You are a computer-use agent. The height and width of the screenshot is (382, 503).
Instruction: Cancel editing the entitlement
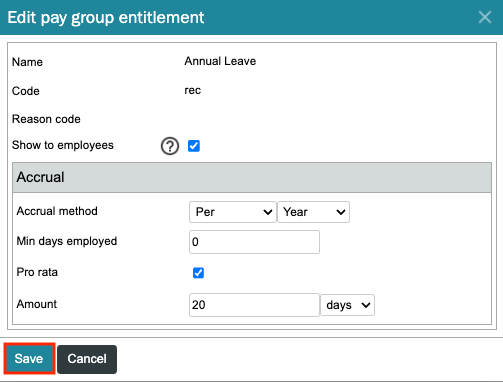[87, 359]
